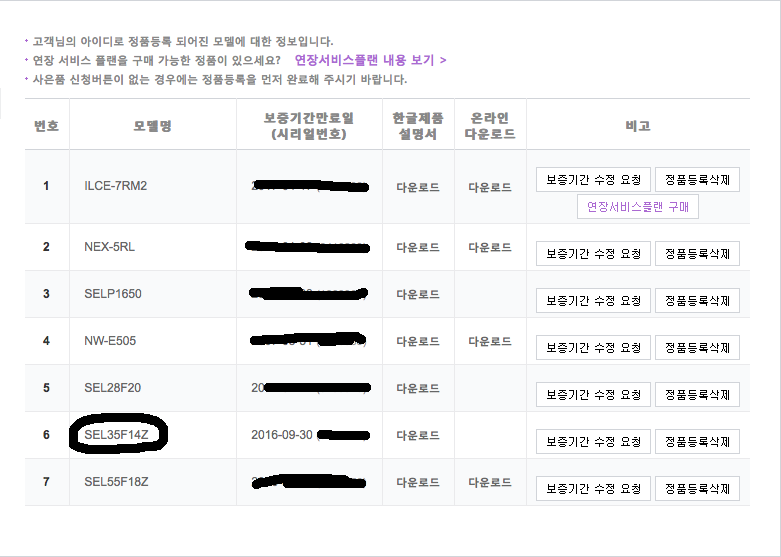This screenshot has width=781, height=557.
Task: Download the 한글제품 설명서 for ILCE-7RM2
Action: 418,187
